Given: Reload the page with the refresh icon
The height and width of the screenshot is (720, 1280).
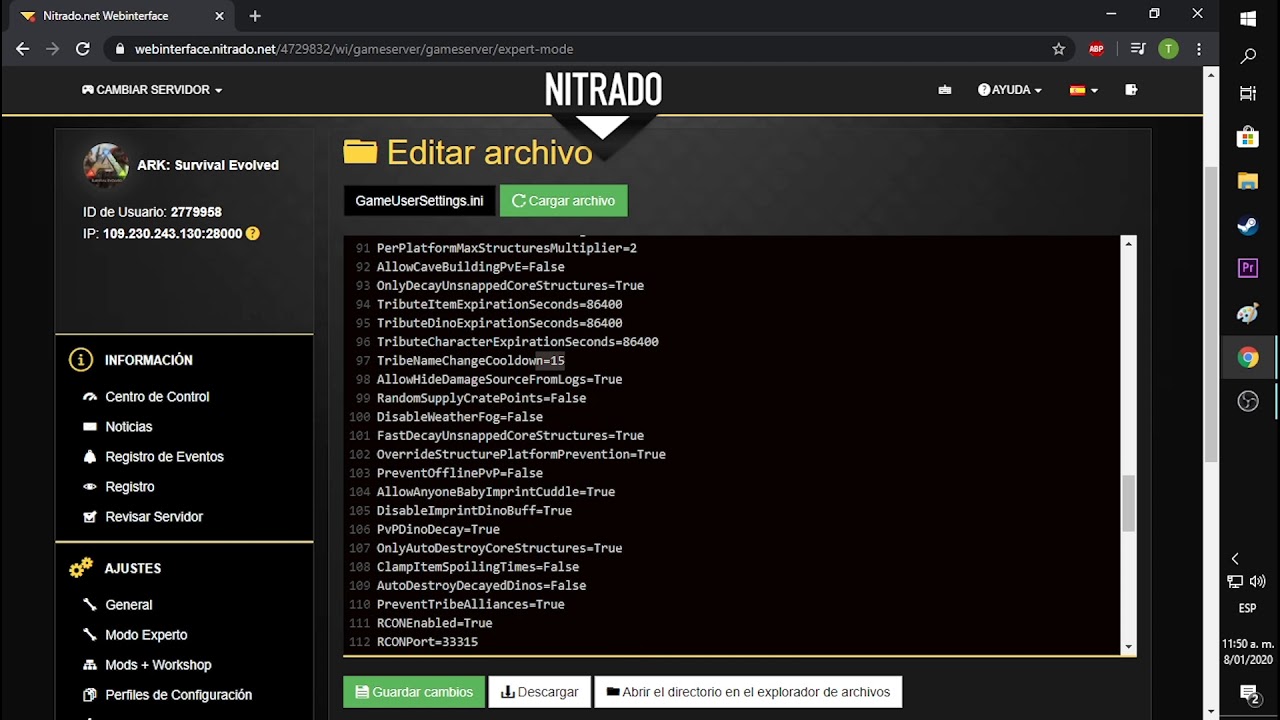Looking at the screenshot, I should [x=83, y=49].
